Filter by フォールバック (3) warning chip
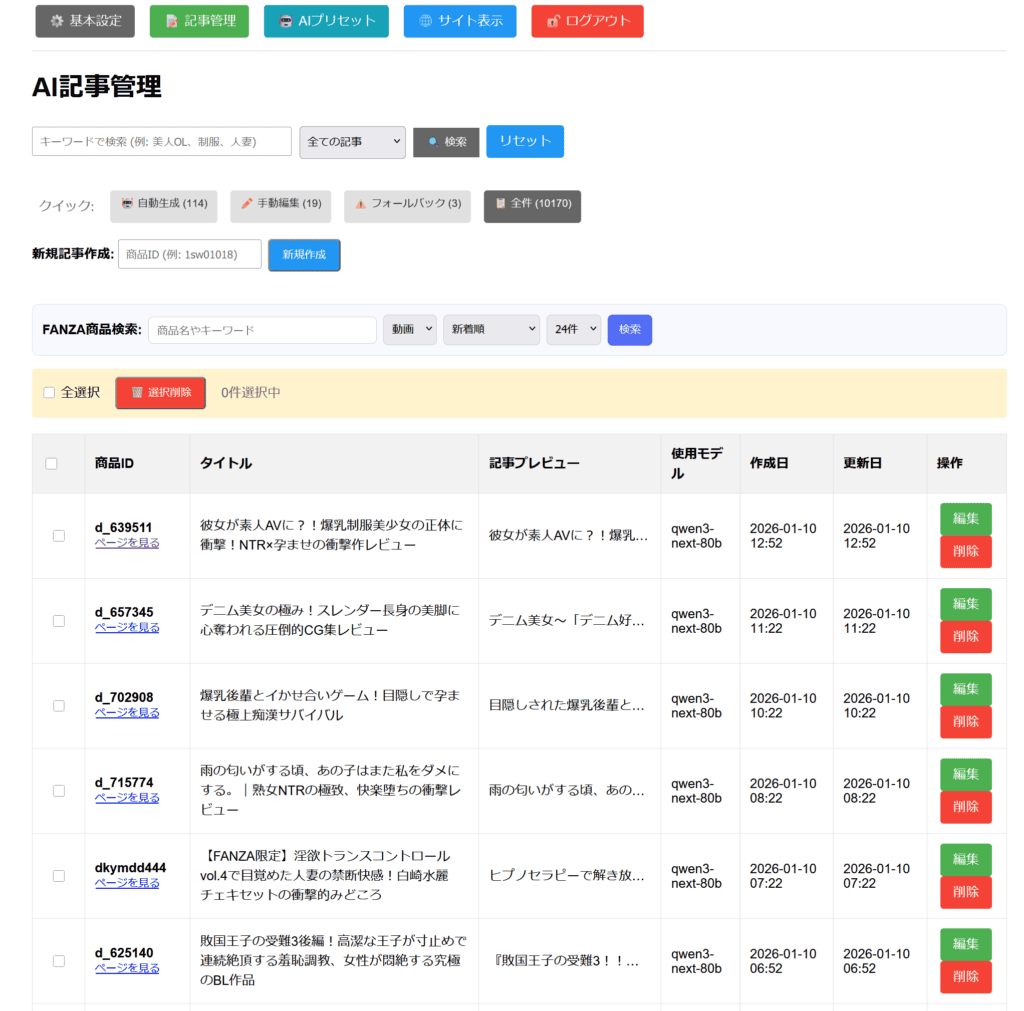This screenshot has width=1024, height=1011. pyautogui.click(x=407, y=204)
